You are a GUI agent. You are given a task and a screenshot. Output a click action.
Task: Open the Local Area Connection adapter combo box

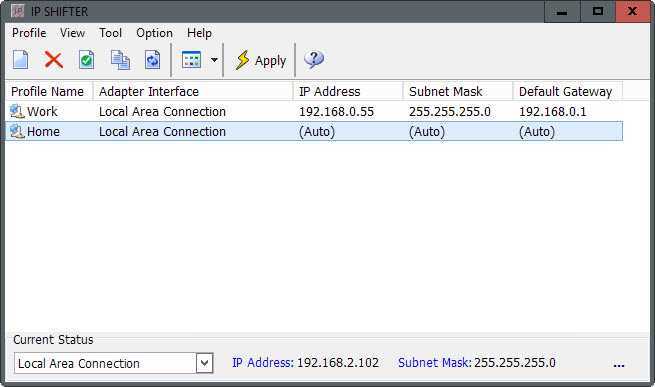[x=114, y=363]
